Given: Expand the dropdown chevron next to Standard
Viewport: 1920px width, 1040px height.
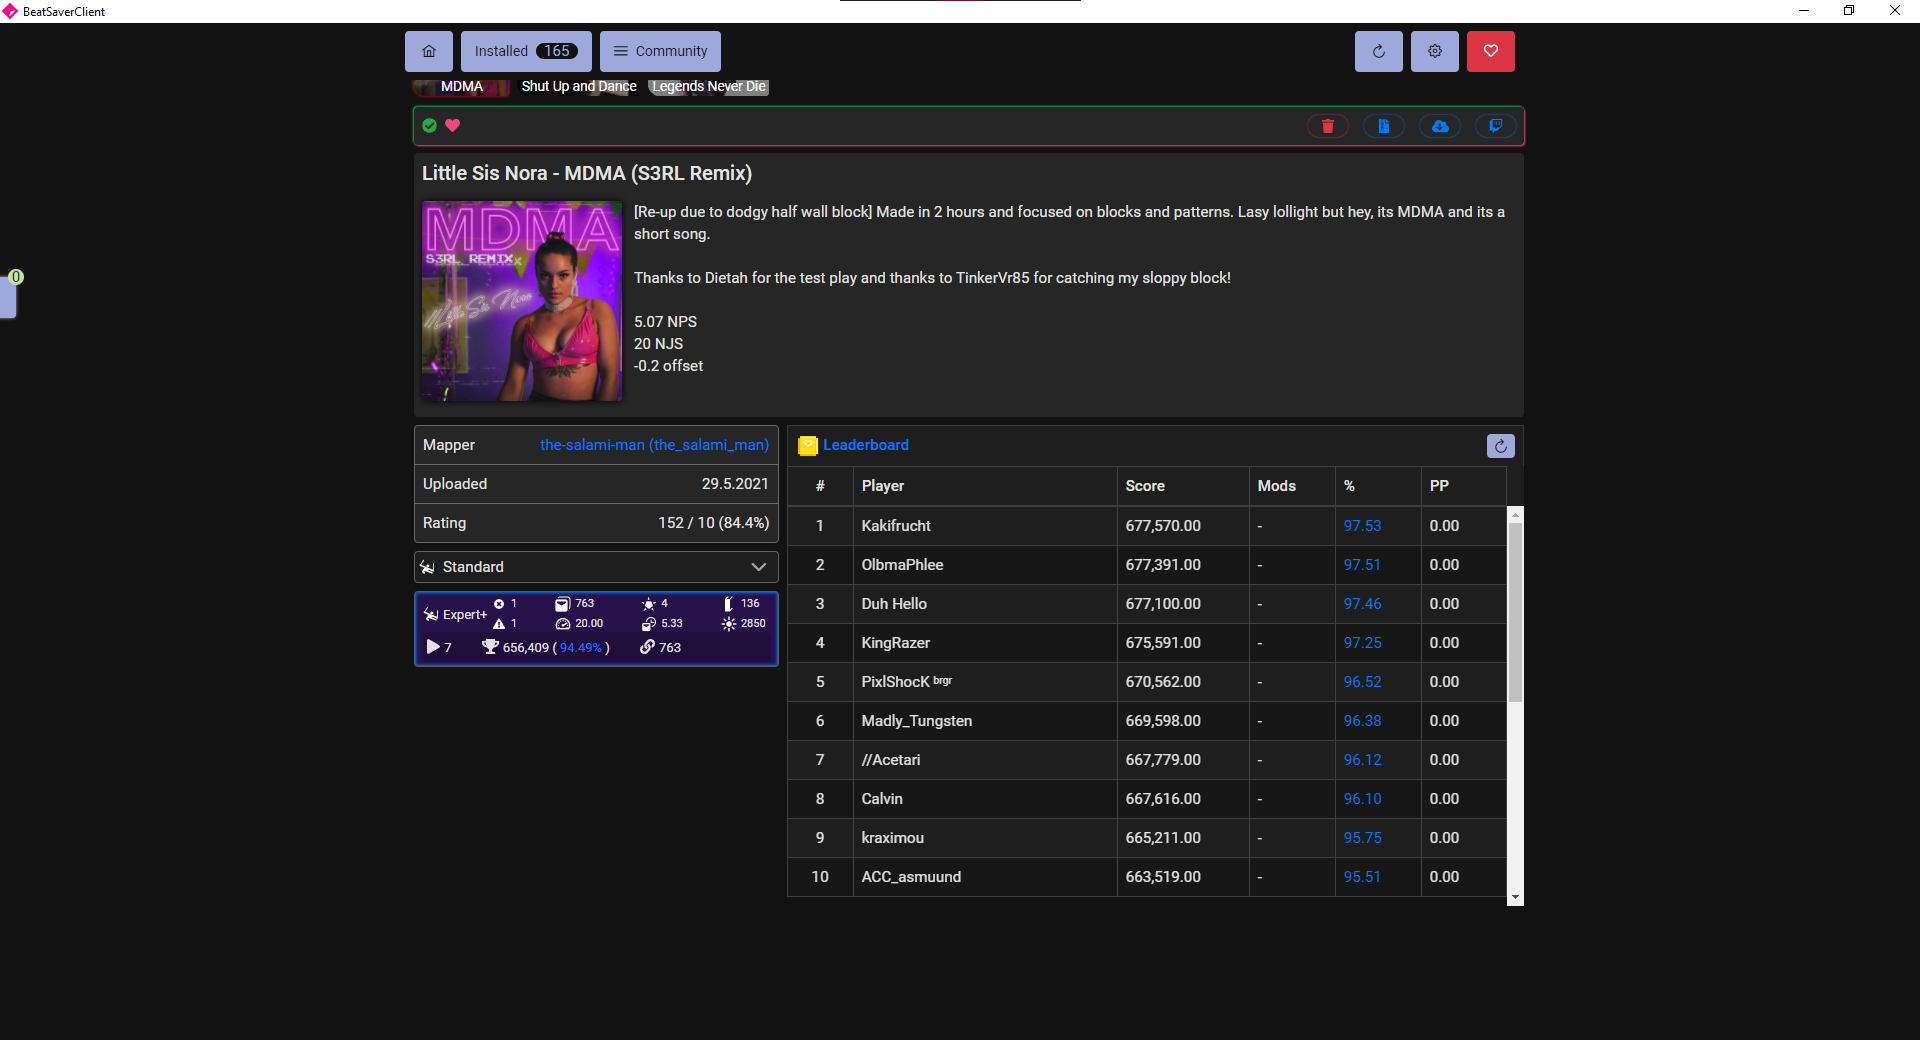Looking at the screenshot, I should coord(759,567).
